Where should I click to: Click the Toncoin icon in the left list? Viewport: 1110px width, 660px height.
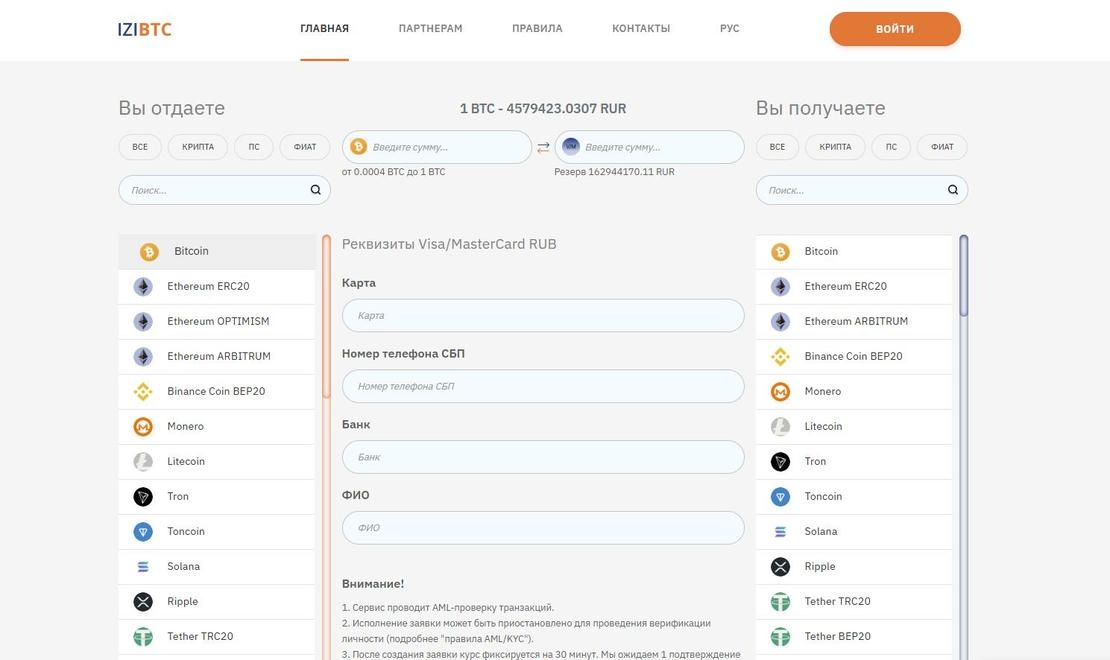point(143,532)
